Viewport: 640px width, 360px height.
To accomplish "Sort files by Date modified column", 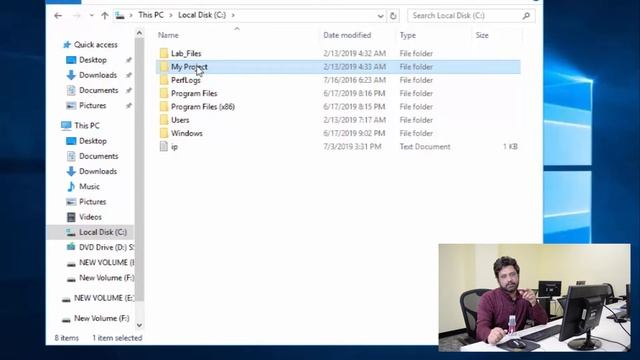I will pyautogui.click(x=347, y=35).
